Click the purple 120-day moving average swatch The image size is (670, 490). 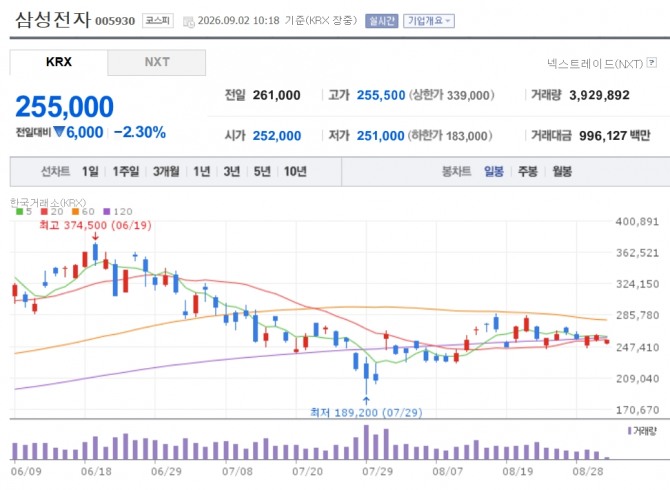(107, 211)
